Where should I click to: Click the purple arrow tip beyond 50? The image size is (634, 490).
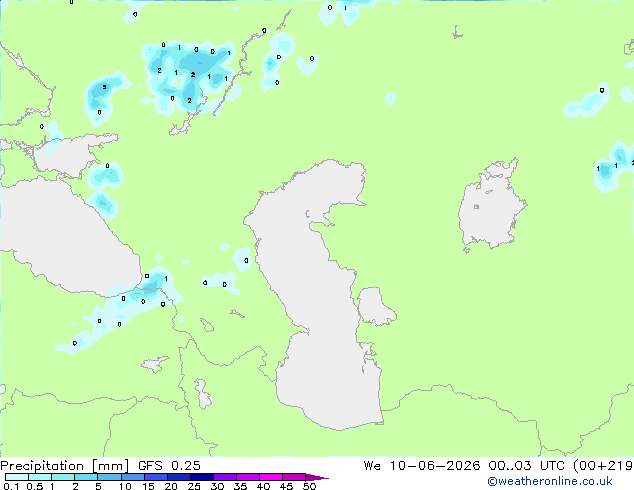click(317, 477)
